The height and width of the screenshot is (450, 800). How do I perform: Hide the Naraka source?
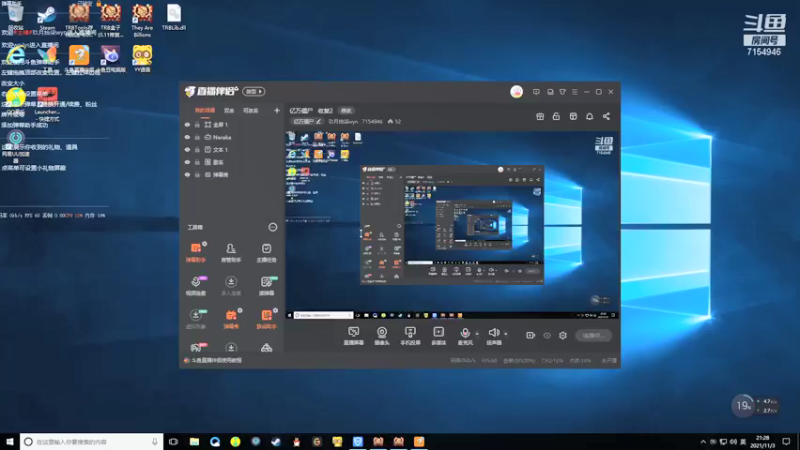pyautogui.click(x=187, y=137)
